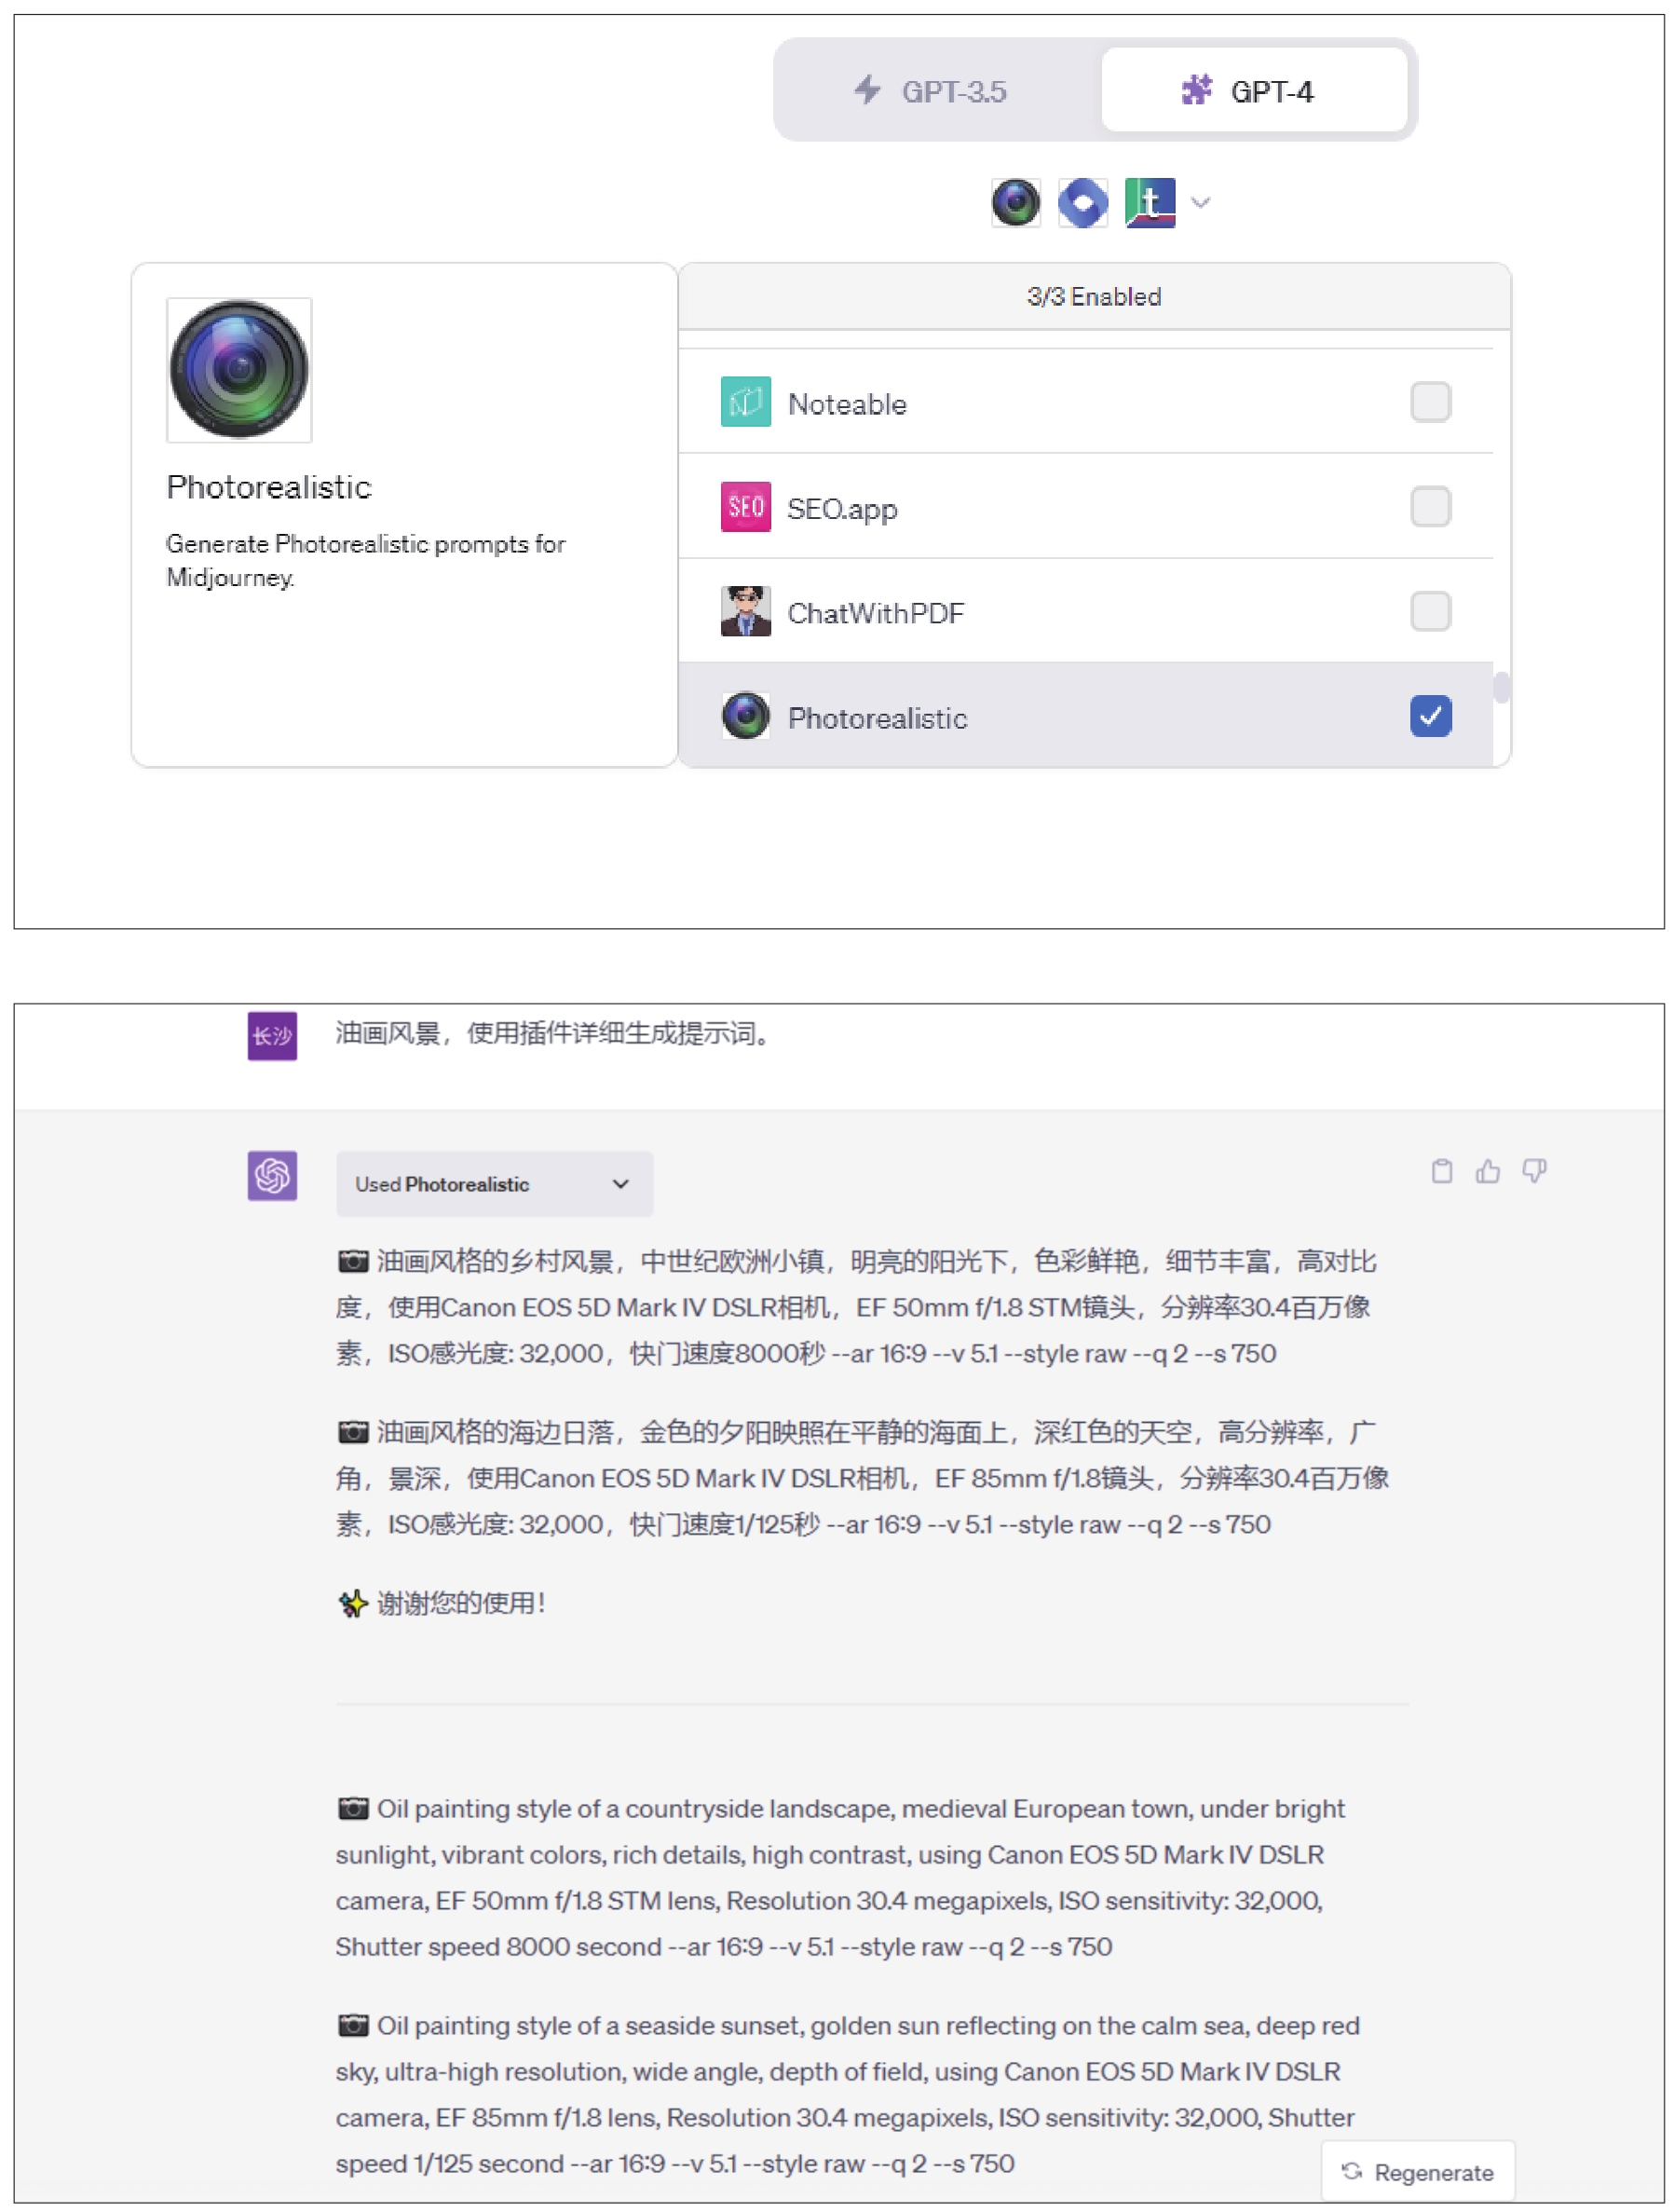1674x2212 pixels.
Task: Click the camera lens plugin icon below GPT-4
Action: pos(1016,203)
